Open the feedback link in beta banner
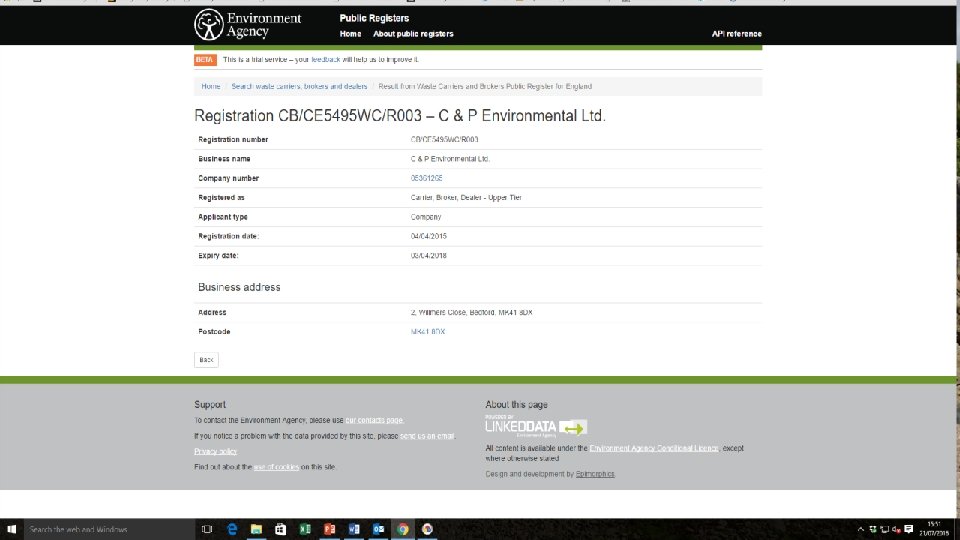 click(x=326, y=59)
